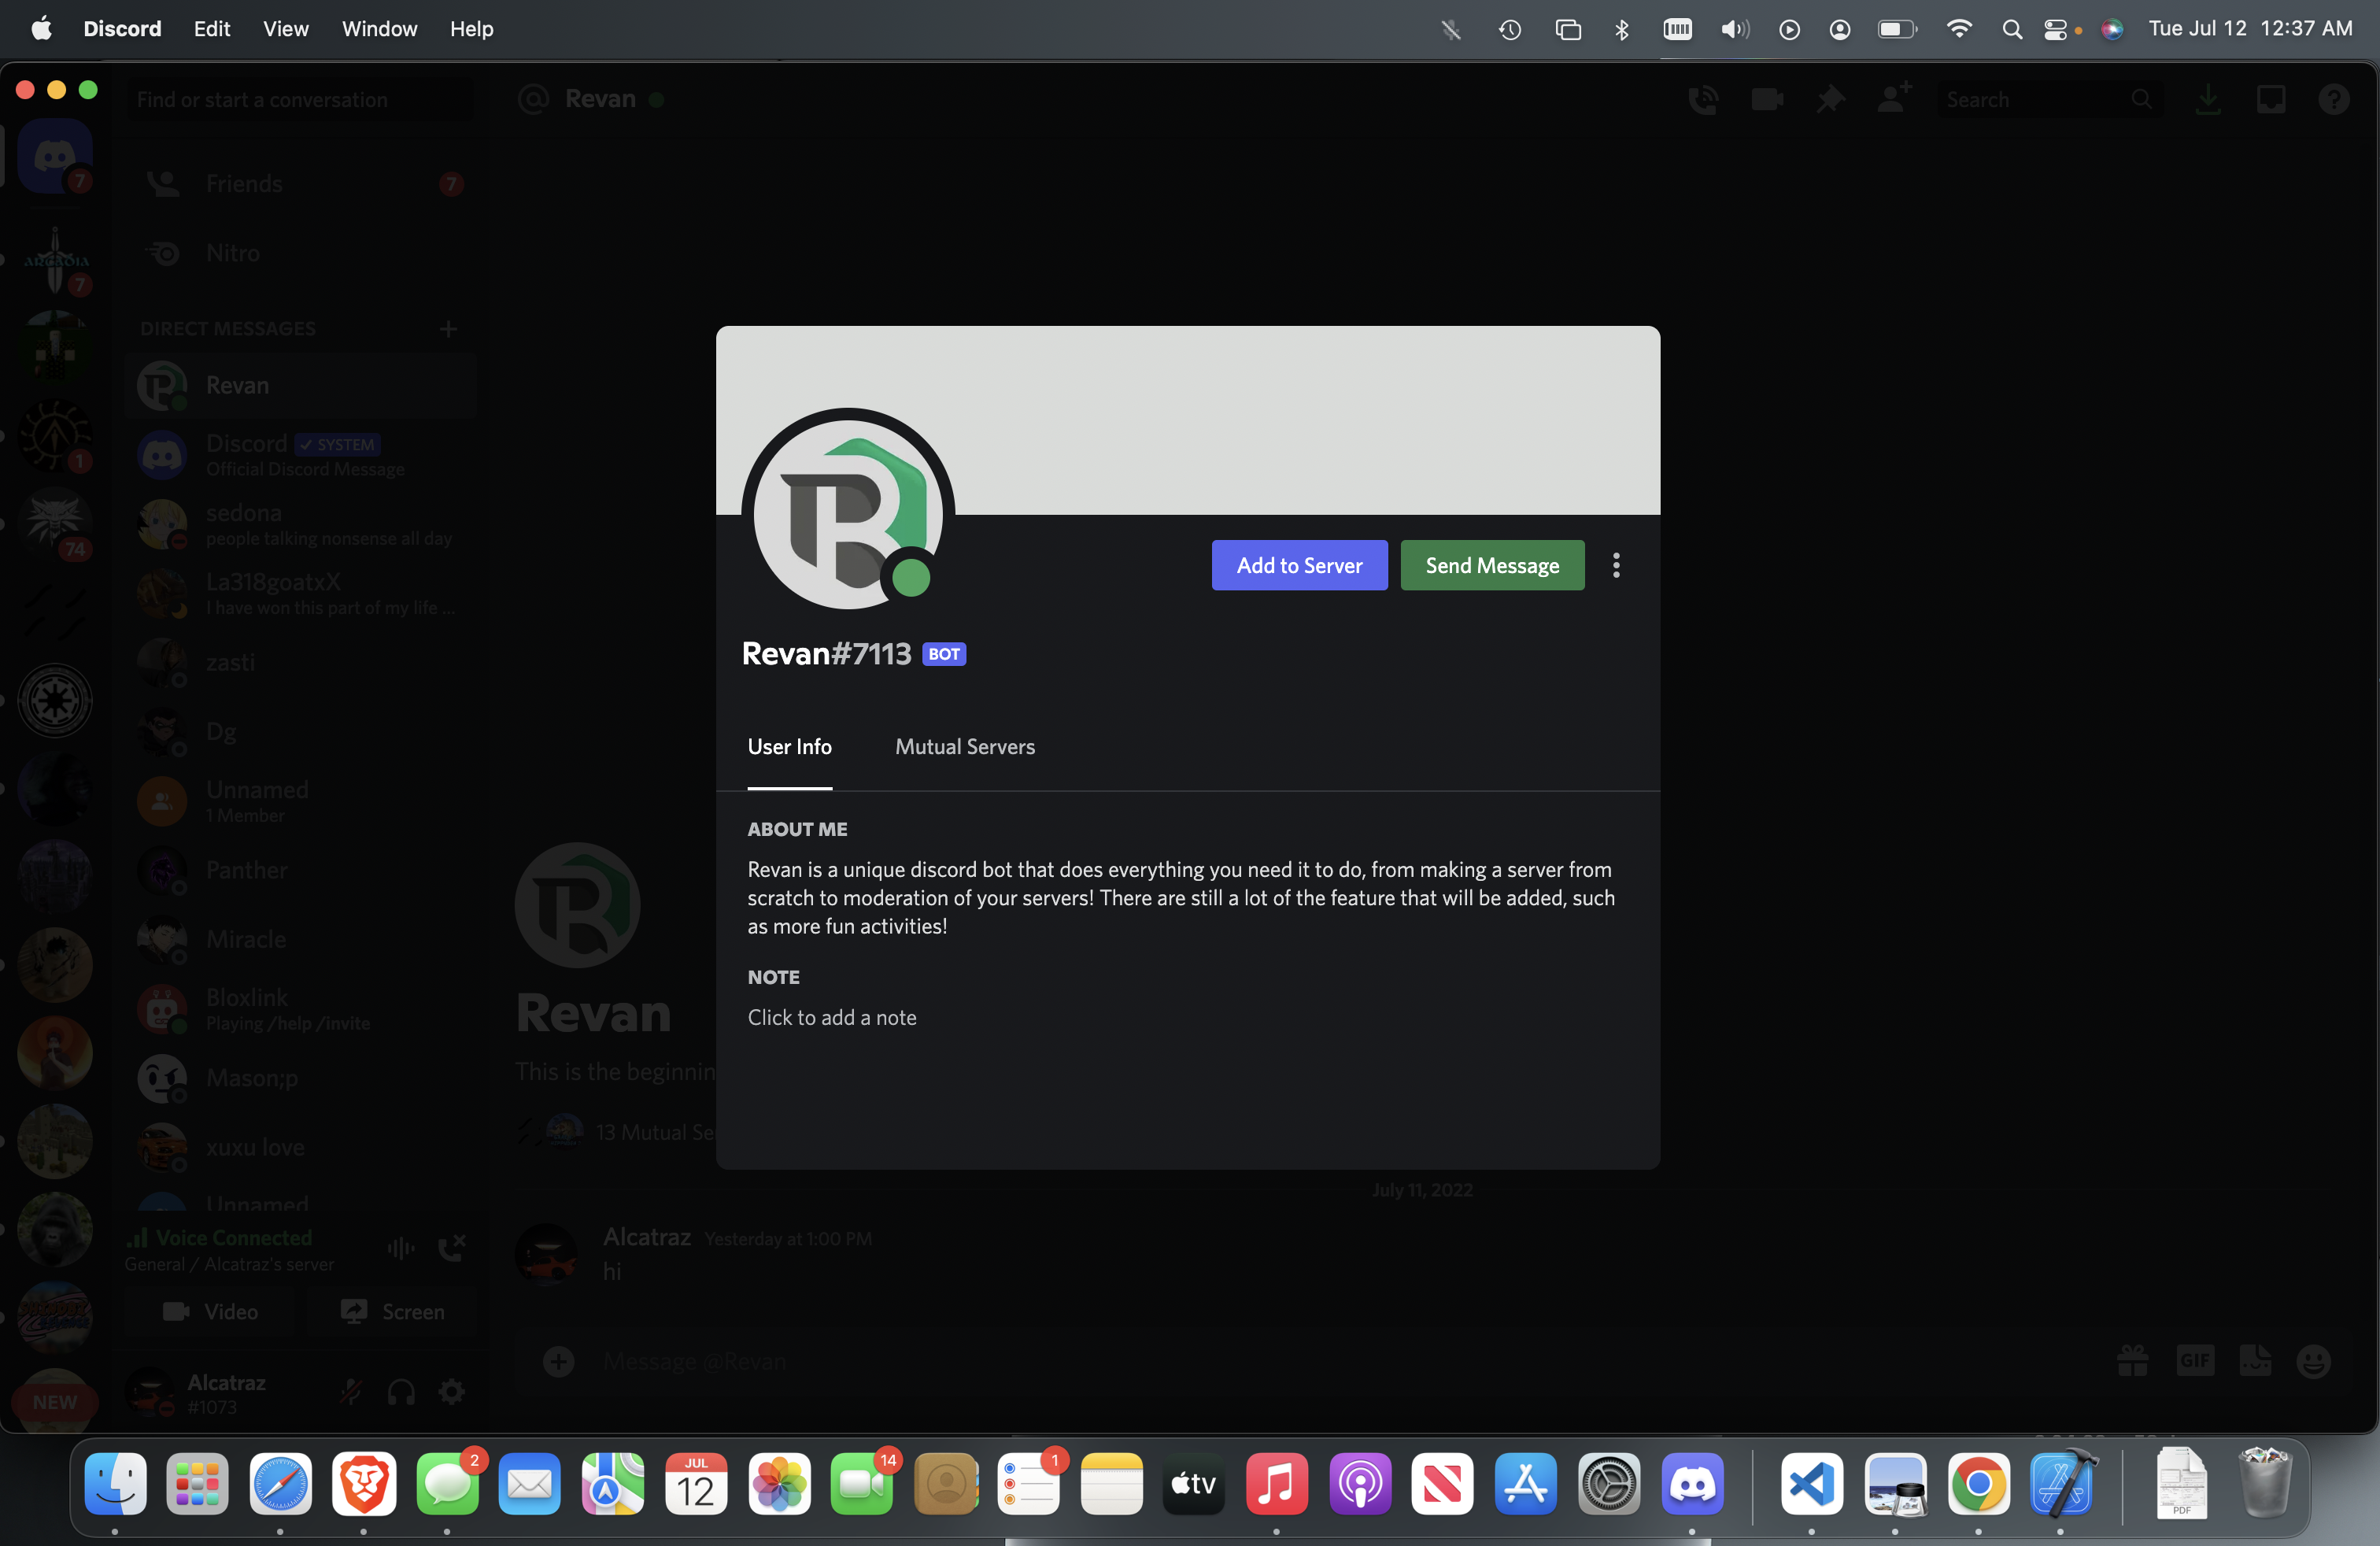Open the three-dot more options menu

tap(1615, 565)
